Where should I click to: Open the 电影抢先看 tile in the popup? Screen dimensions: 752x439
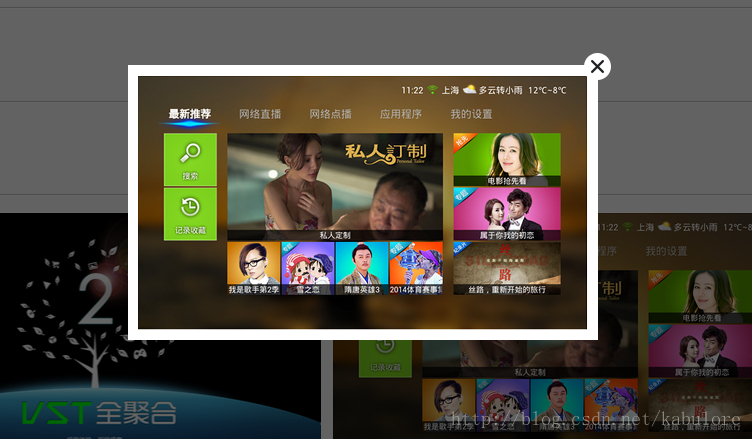point(507,160)
